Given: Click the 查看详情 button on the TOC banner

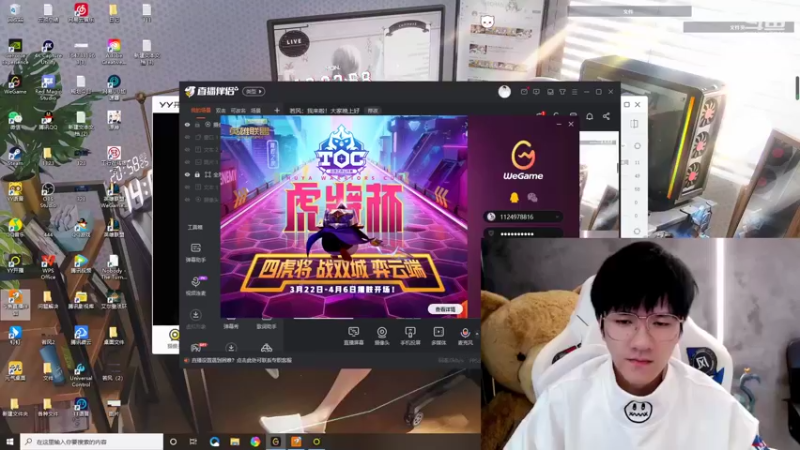Looking at the screenshot, I should (x=445, y=309).
